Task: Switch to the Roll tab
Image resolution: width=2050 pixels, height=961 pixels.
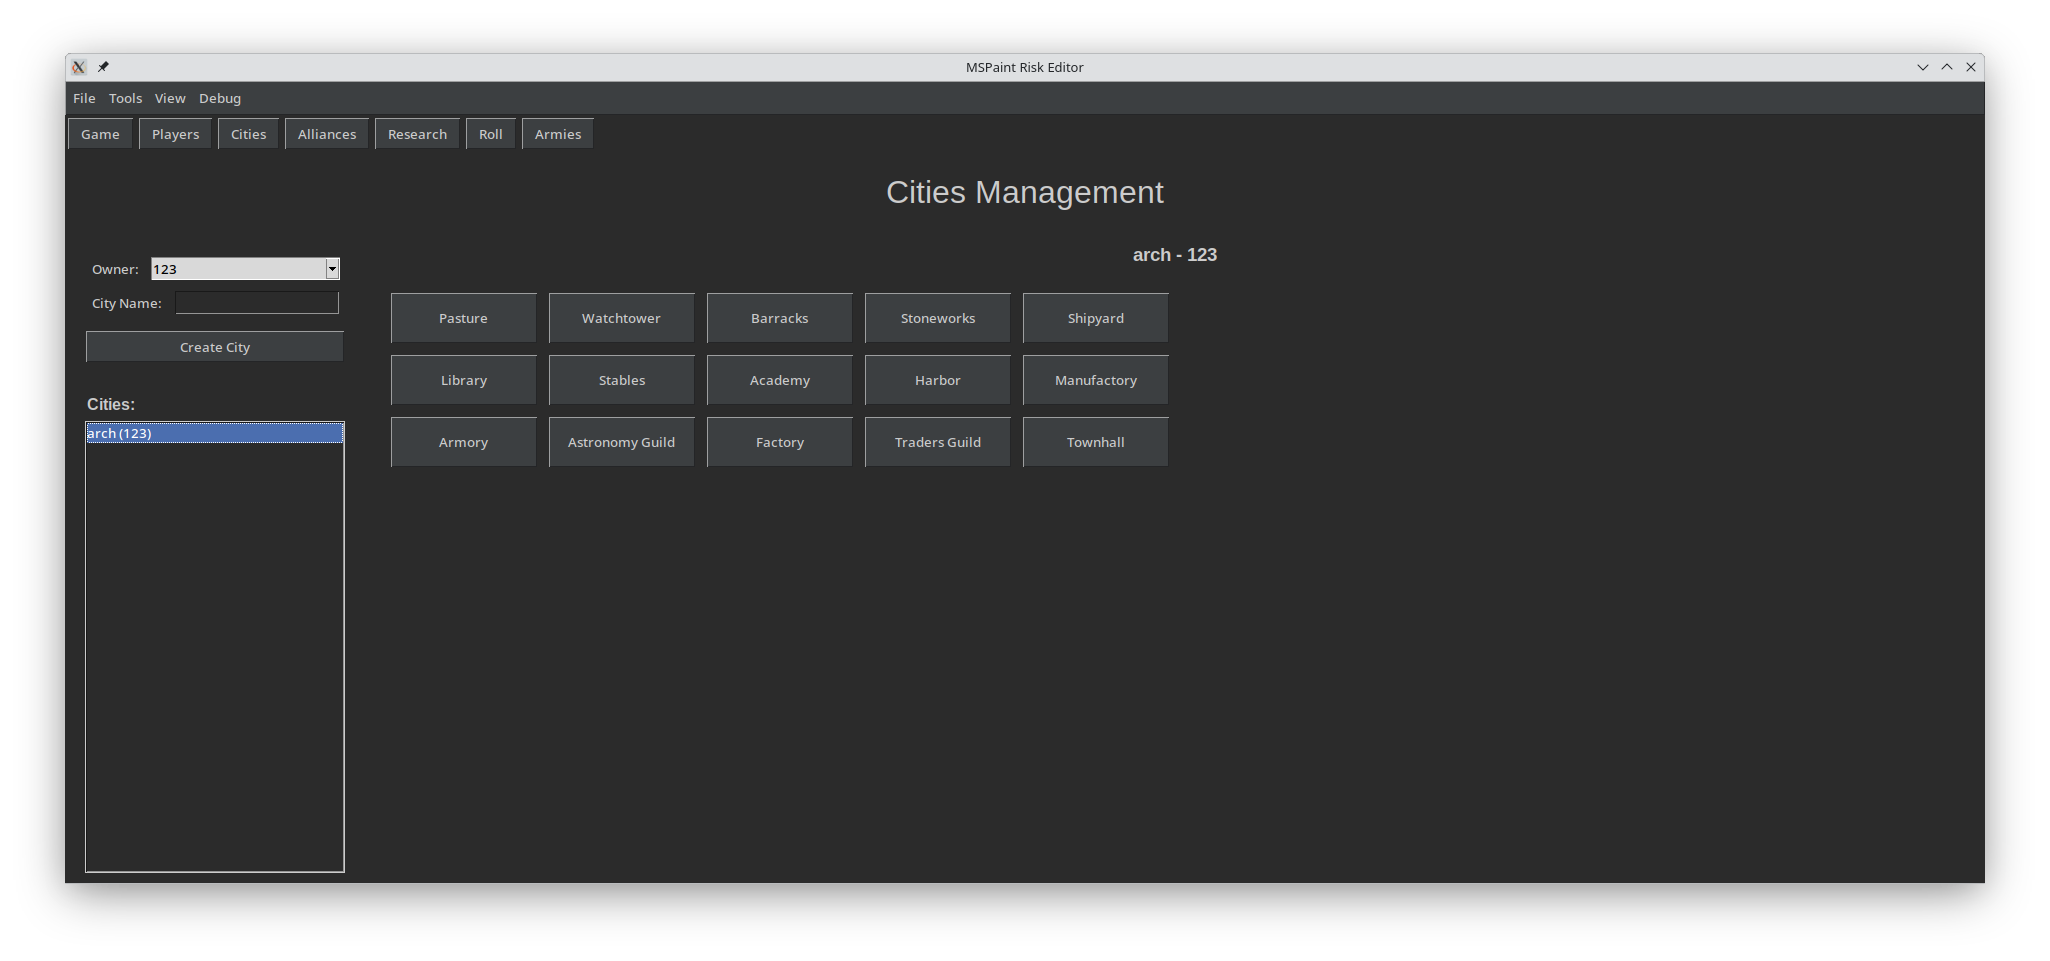Action: 491,134
